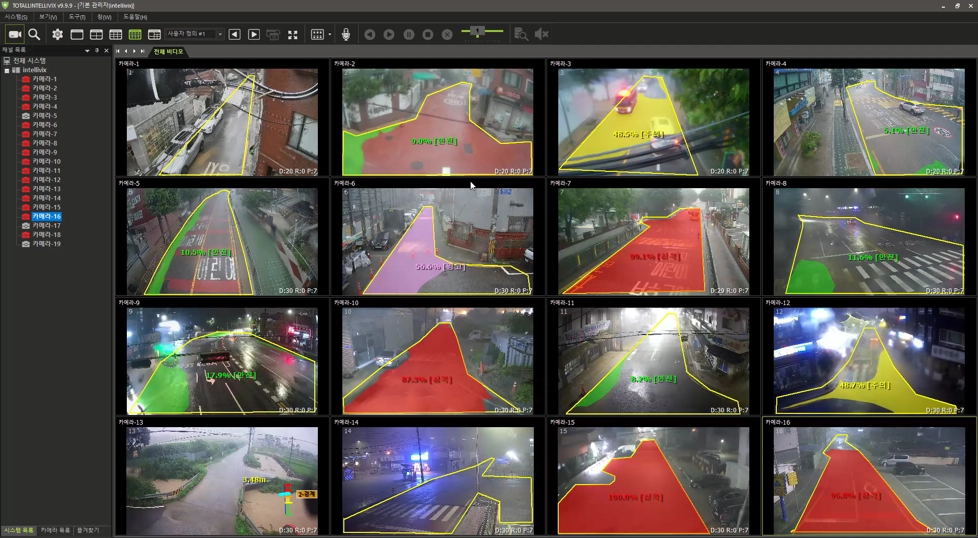Select the 전체 비디오 tab
The width and height of the screenshot is (978, 538).
coord(168,51)
